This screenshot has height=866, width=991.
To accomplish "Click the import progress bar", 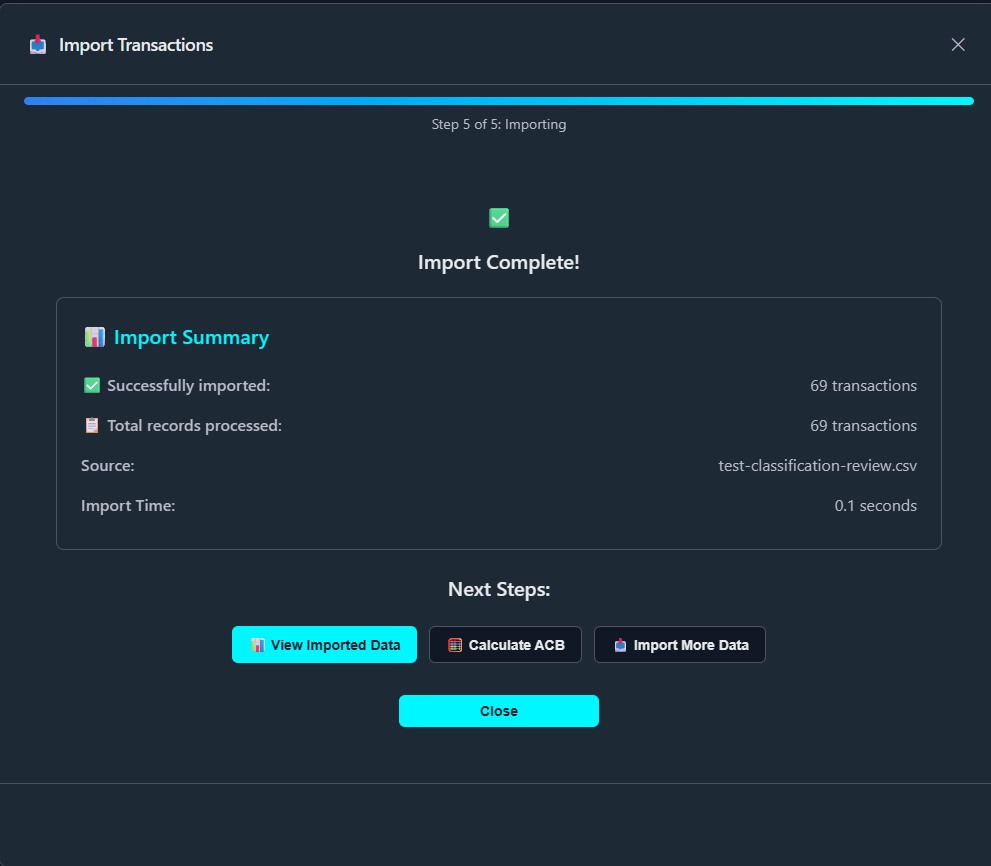I will [499, 101].
